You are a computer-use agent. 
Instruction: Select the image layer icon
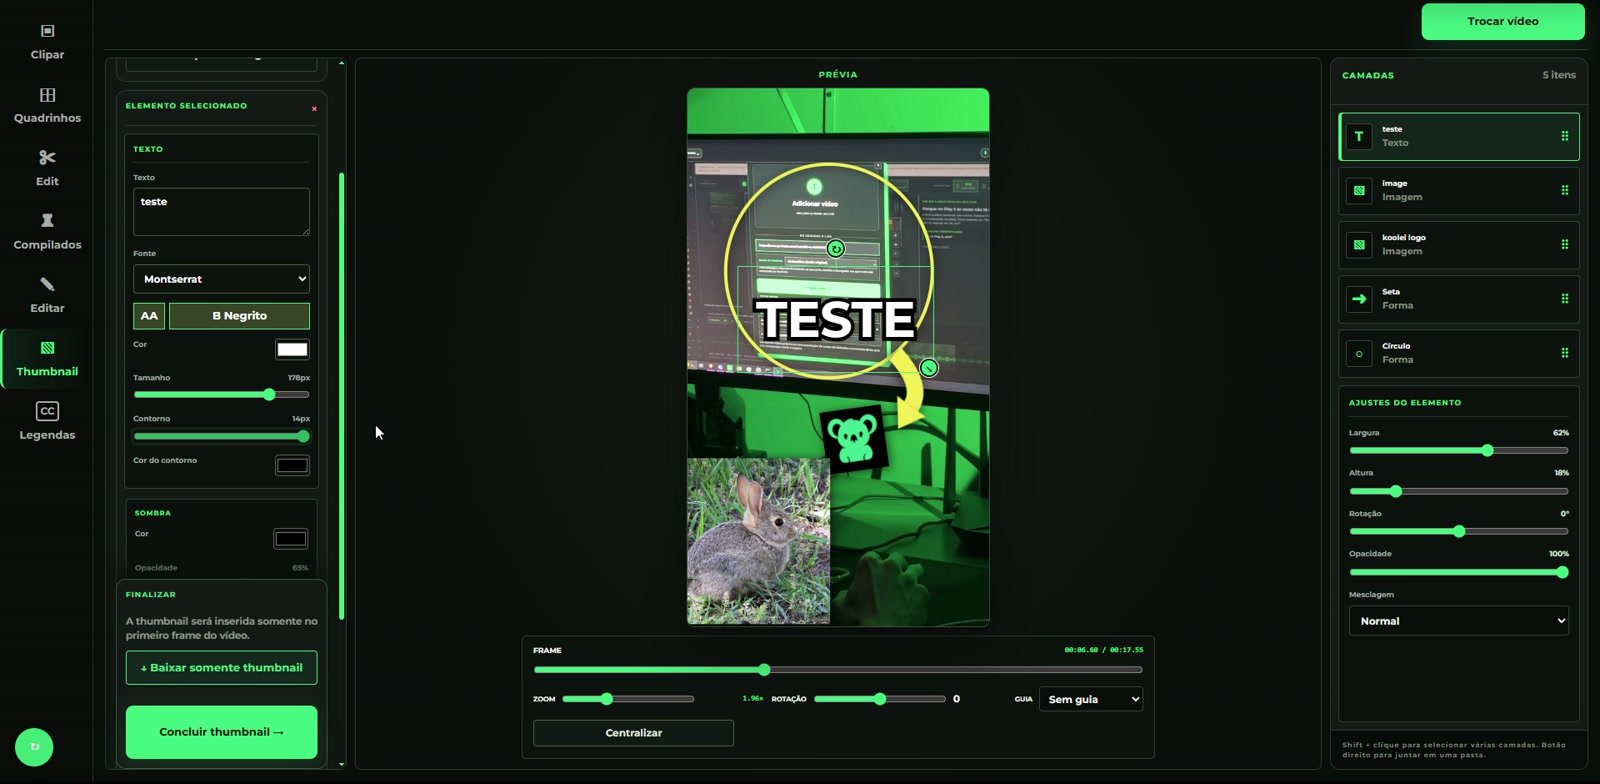click(1359, 190)
